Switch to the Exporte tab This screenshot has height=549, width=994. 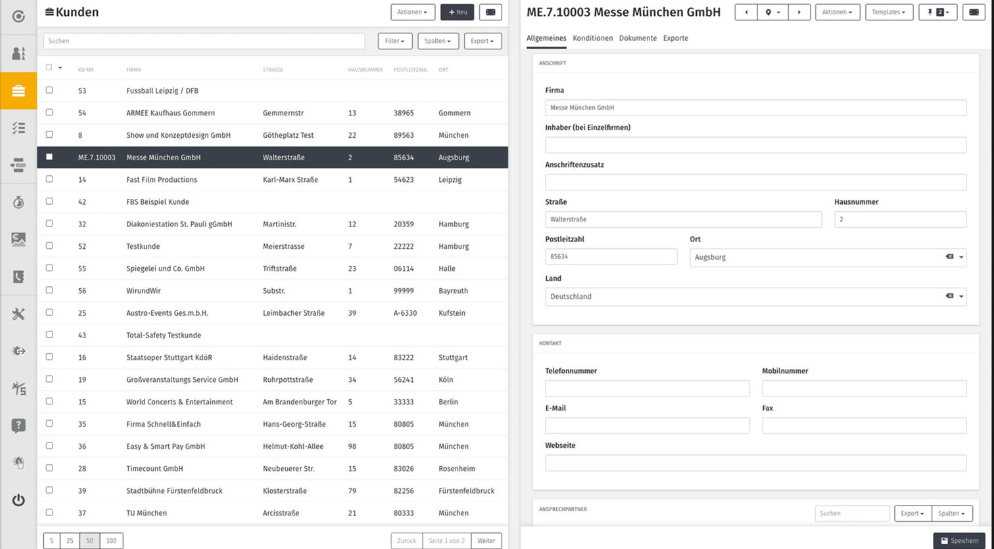pyautogui.click(x=676, y=38)
